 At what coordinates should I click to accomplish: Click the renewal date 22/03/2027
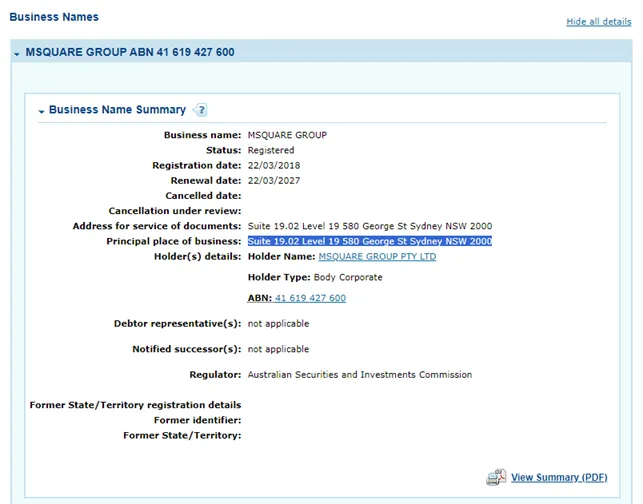(274, 181)
